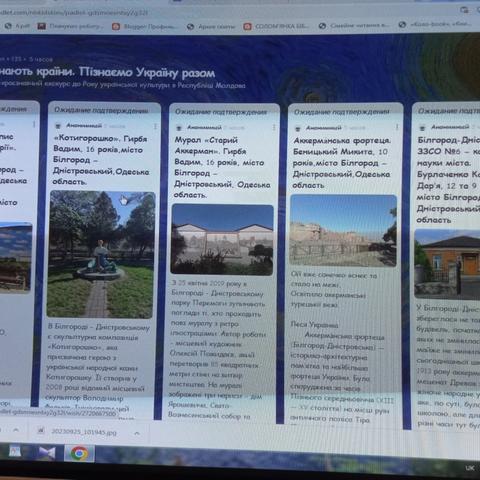
Task: Open the Старий Аккерман mural photo
Action: point(222,240)
